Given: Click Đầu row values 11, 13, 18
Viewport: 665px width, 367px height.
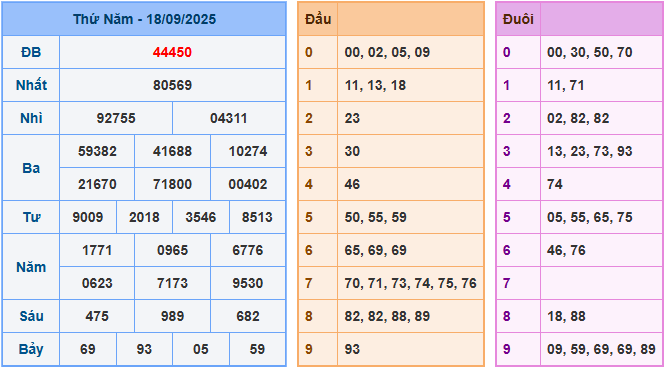Looking at the screenshot, I should 375,85.
